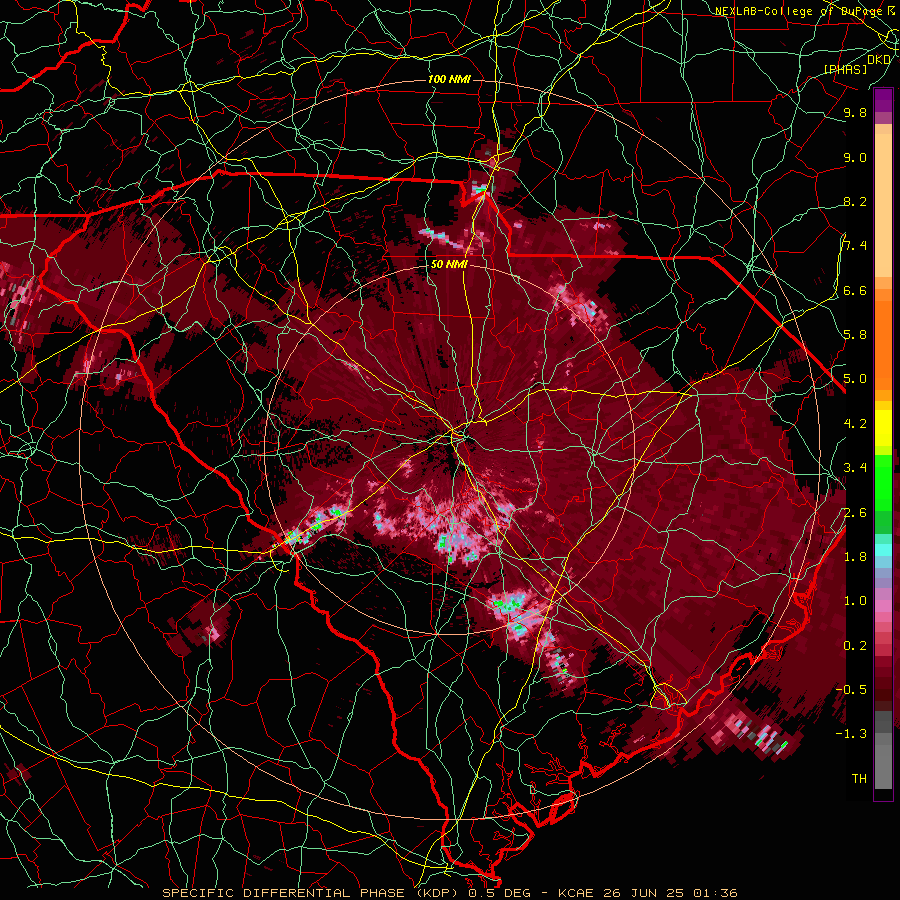Click the DKD unit label above the legend

pyautogui.click(x=879, y=60)
